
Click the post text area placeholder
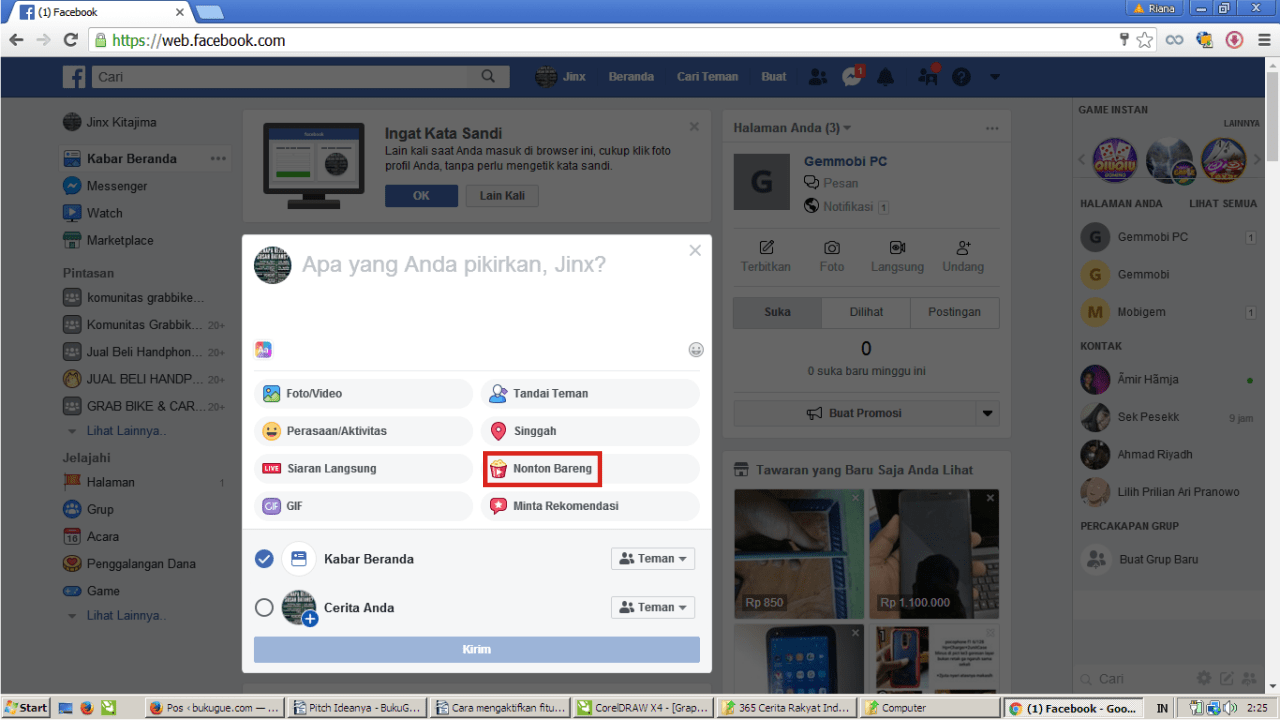click(453, 265)
